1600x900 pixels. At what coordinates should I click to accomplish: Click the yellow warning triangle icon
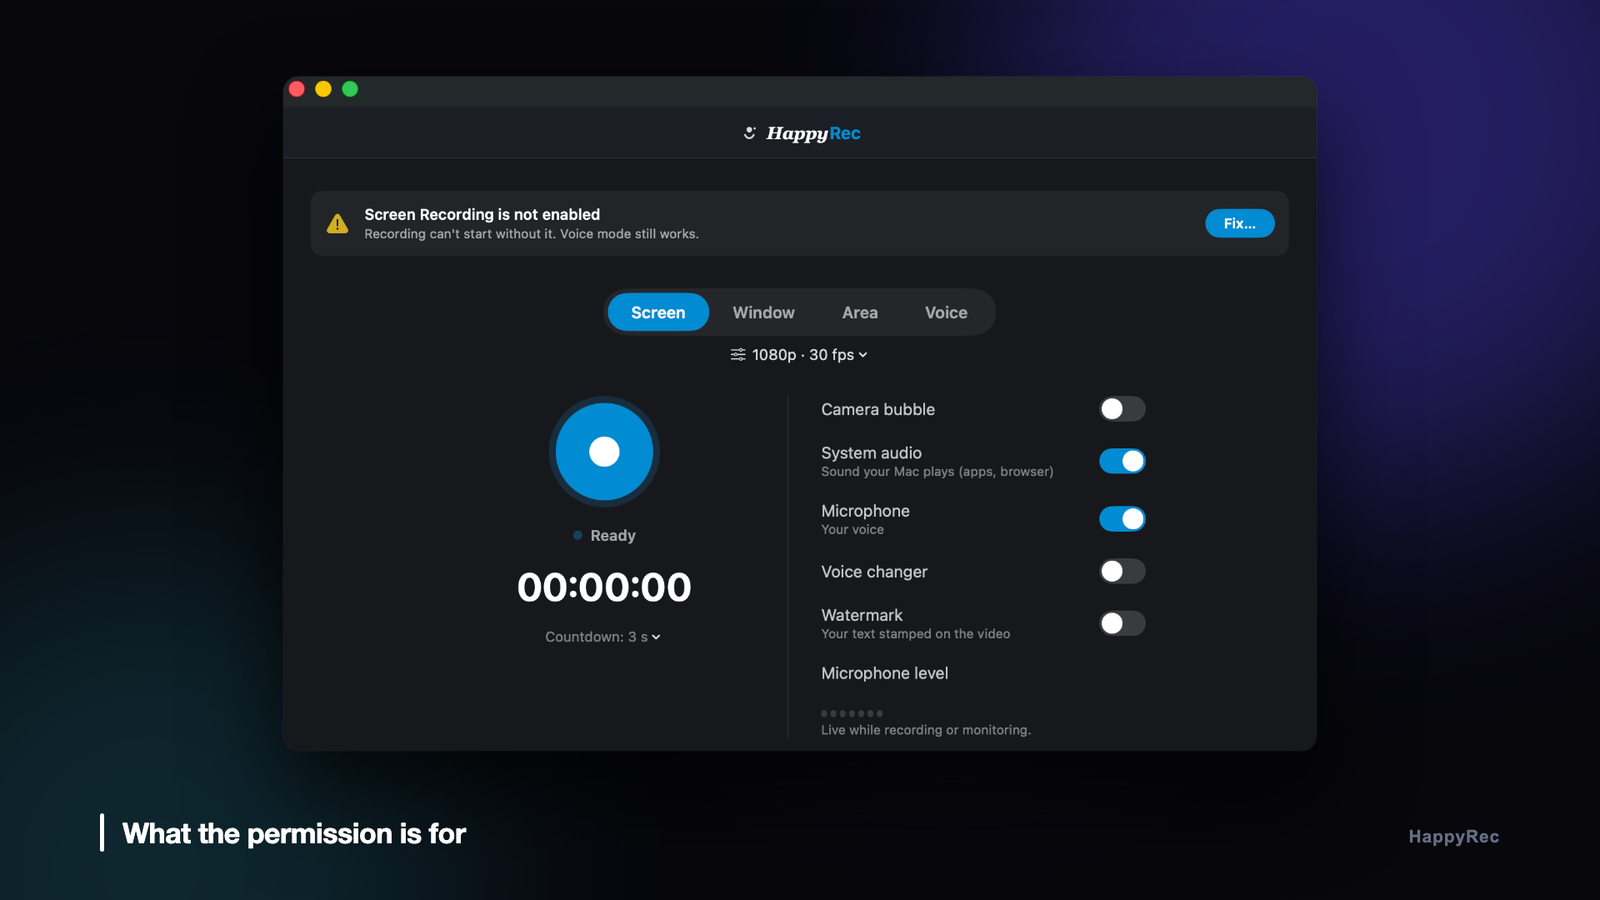(338, 224)
